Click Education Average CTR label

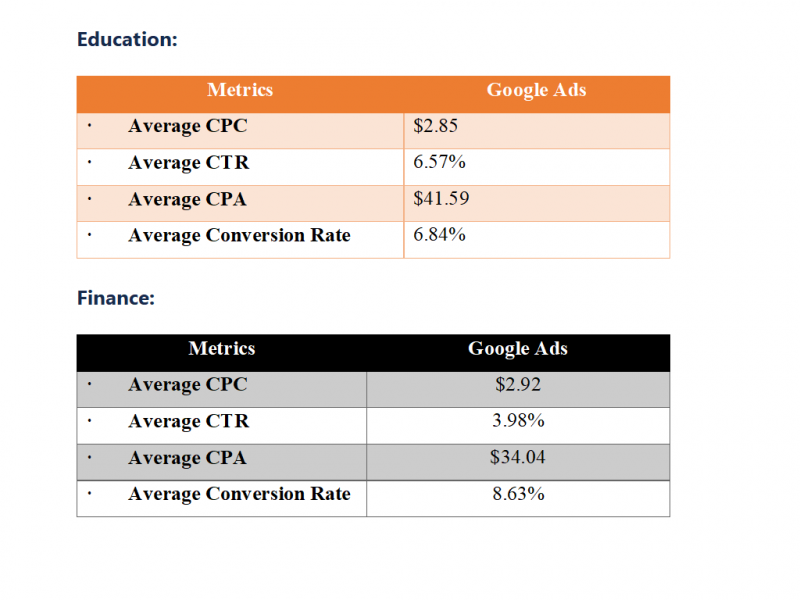click(x=189, y=163)
